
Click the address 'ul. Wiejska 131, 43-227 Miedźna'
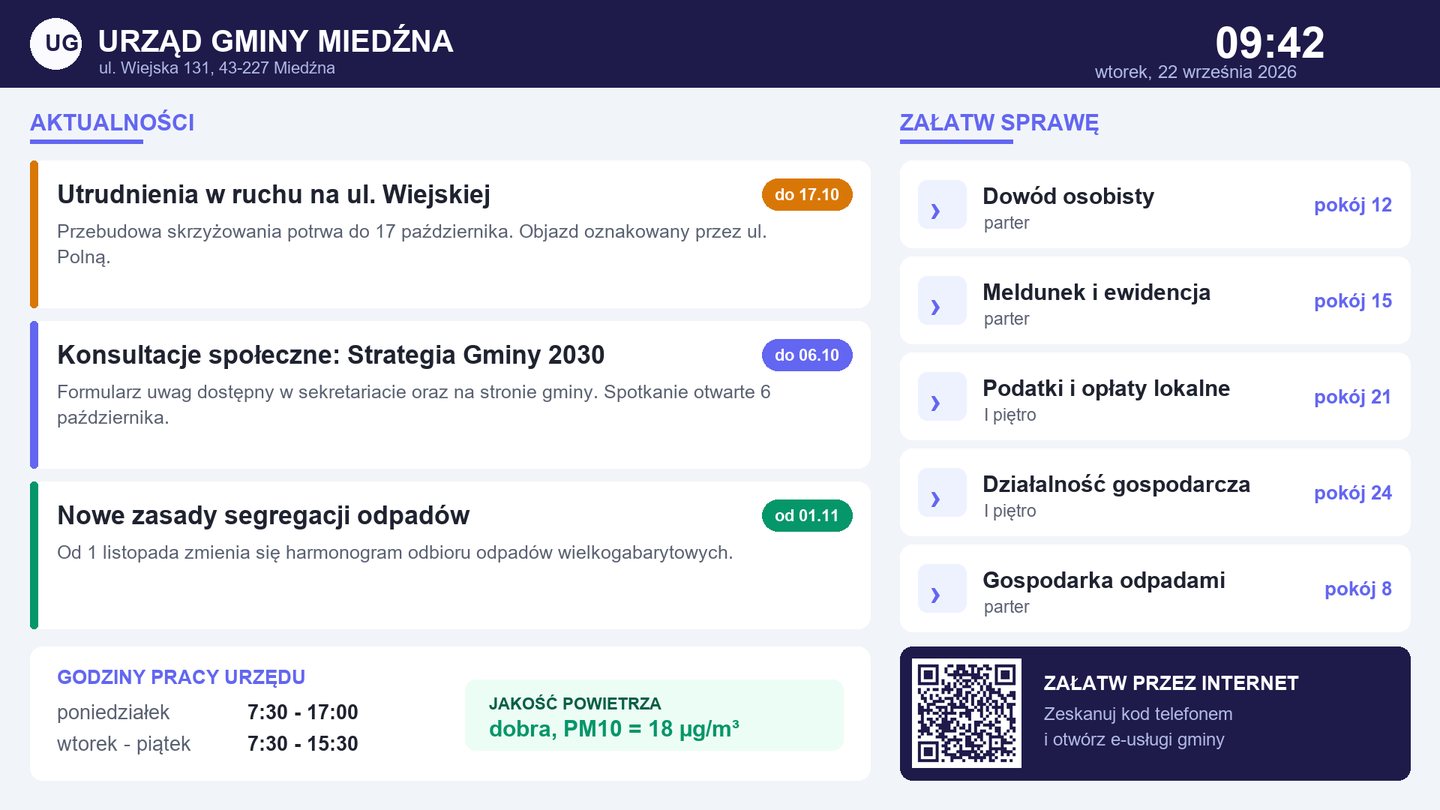click(216, 69)
